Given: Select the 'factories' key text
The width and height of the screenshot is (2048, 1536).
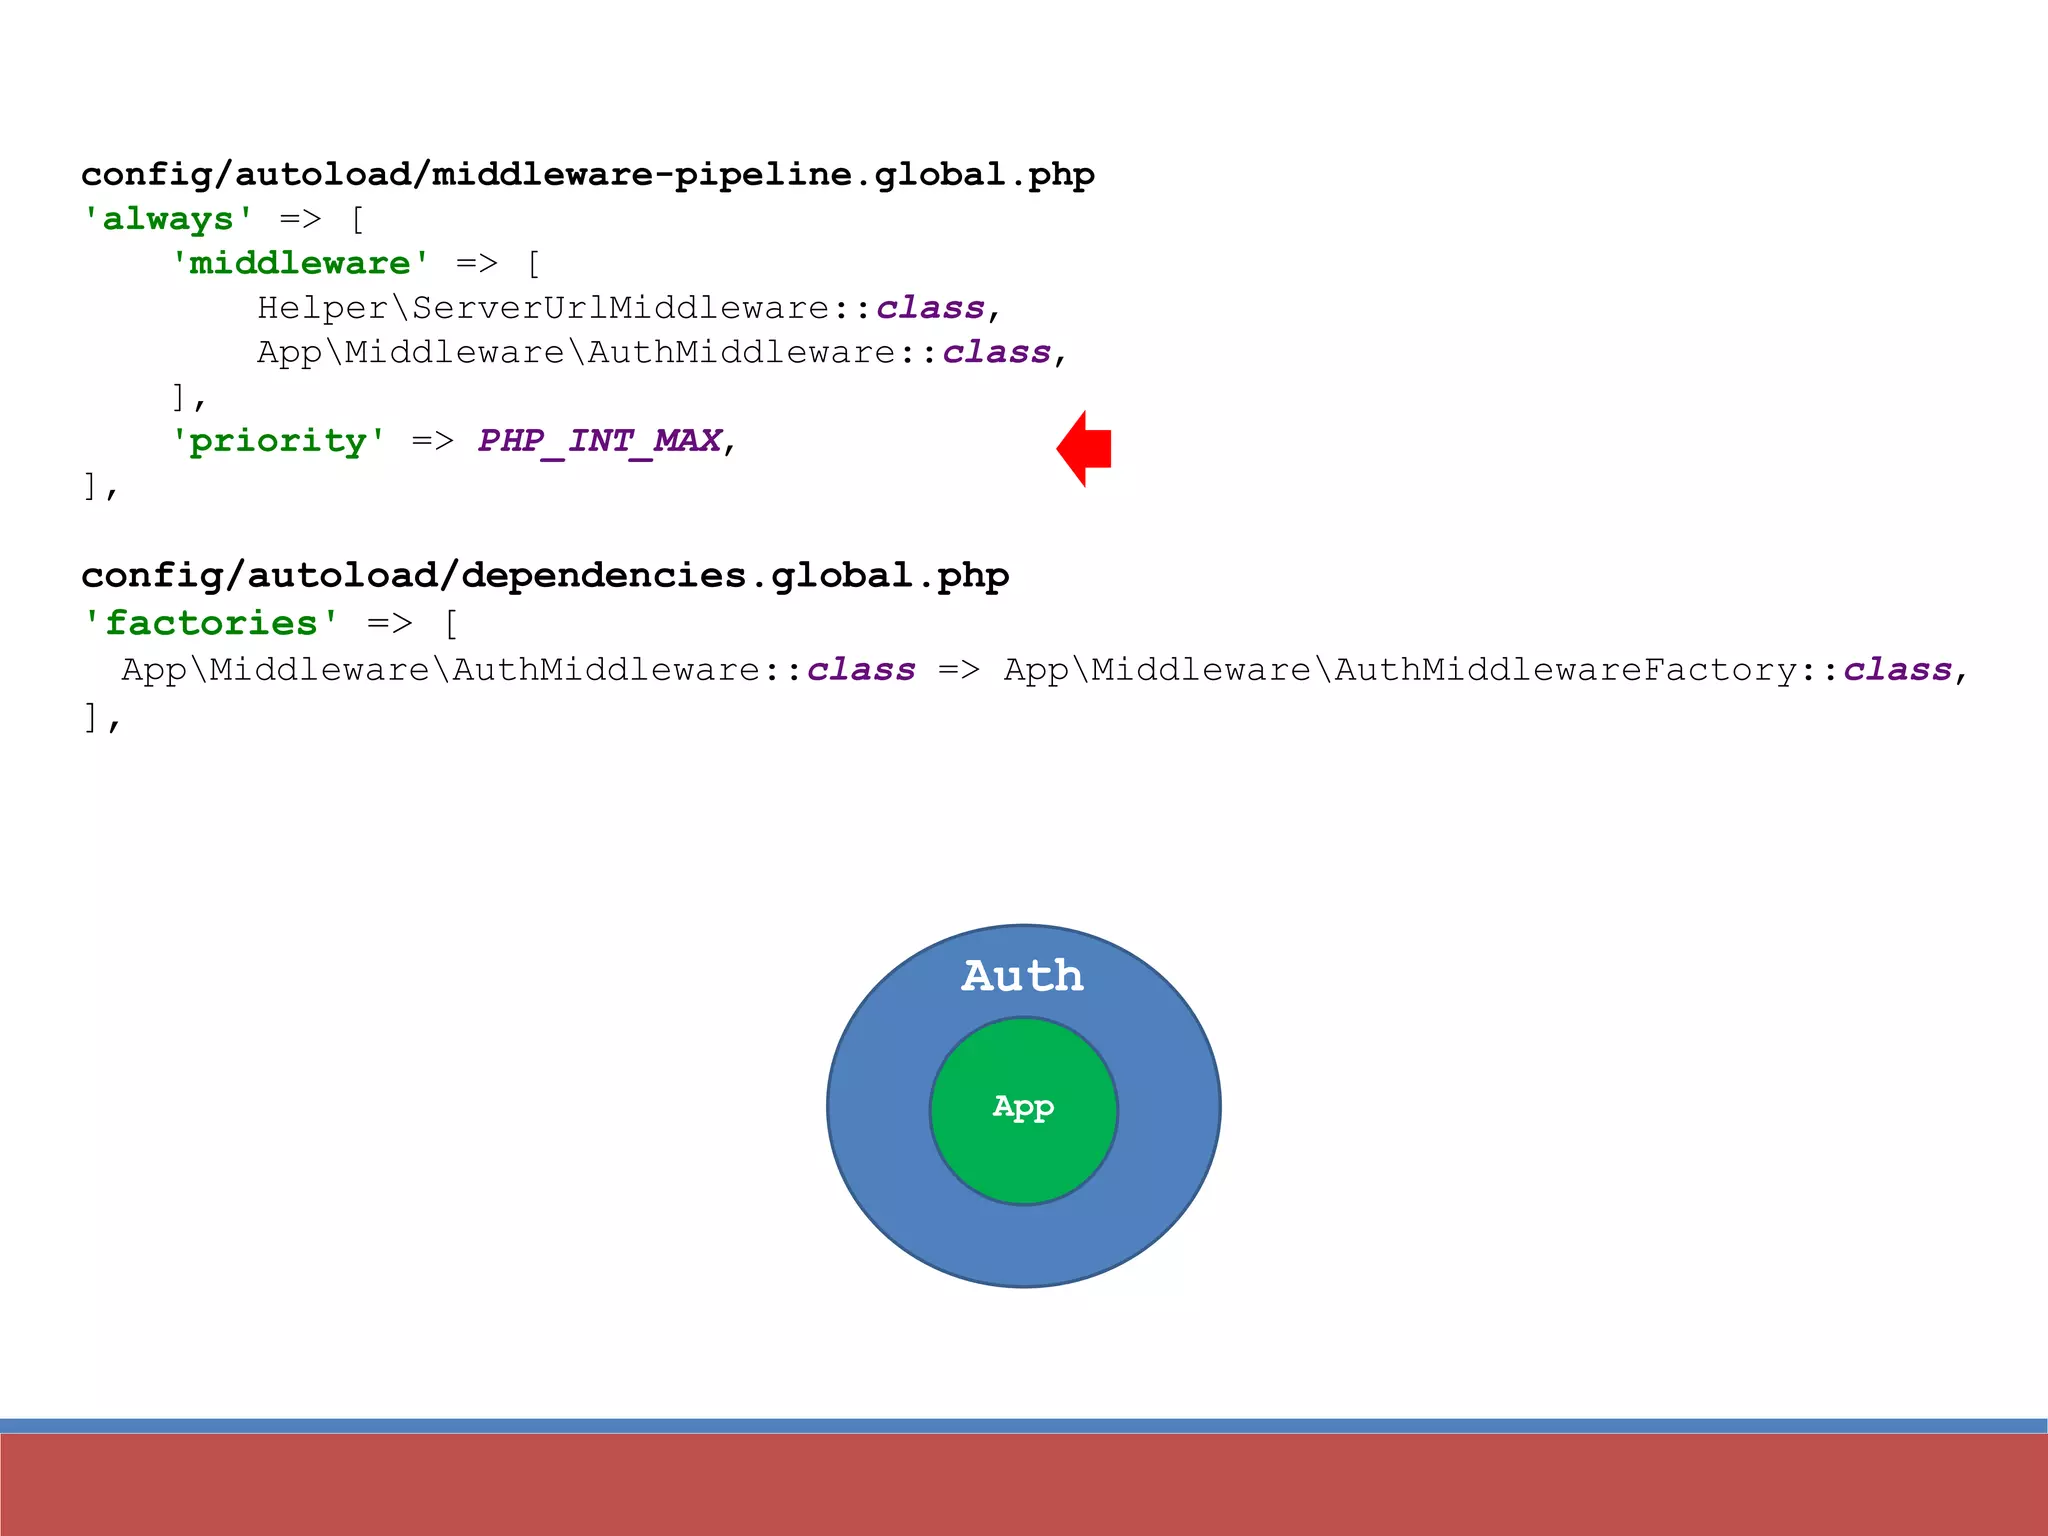Looking at the screenshot, I should 211,623.
